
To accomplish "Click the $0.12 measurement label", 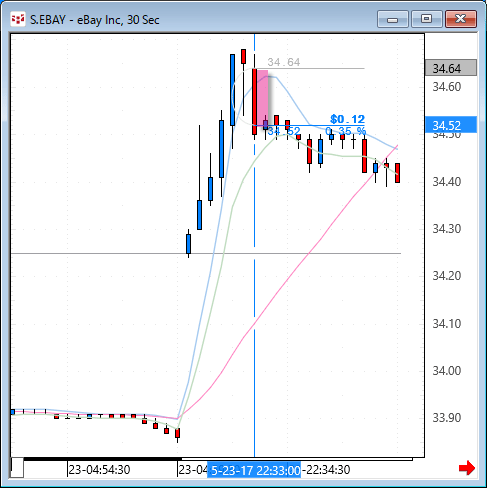I will coord(347,119).
